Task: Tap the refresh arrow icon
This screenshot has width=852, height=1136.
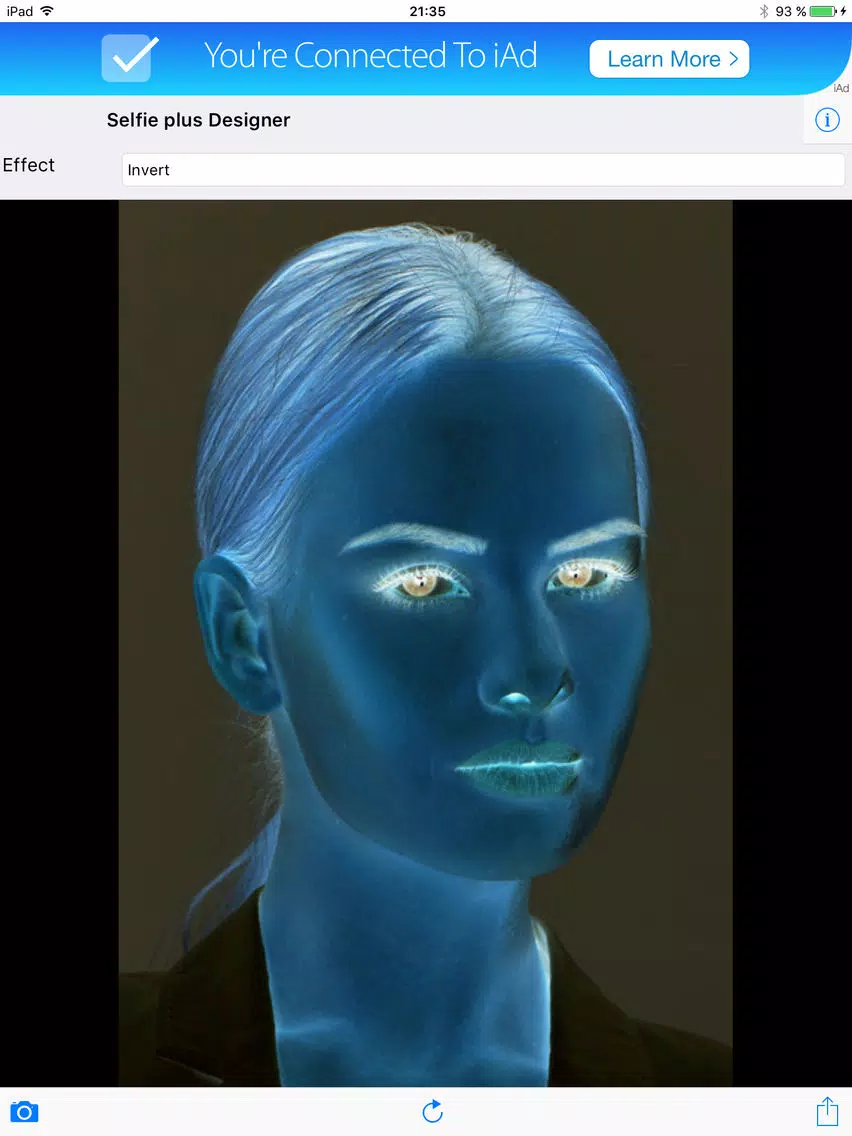Action: point(433,1111)
